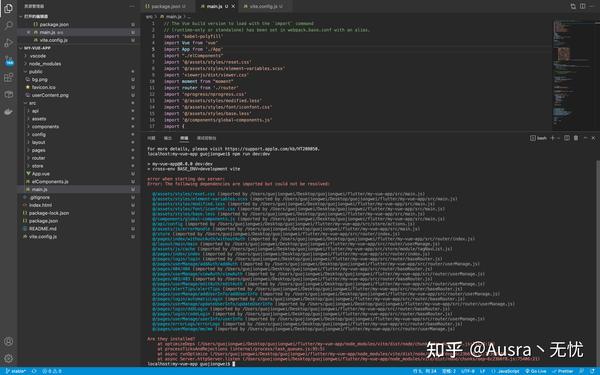Expand the api folder
The image size is (600, 375).
tap(33, 111)
